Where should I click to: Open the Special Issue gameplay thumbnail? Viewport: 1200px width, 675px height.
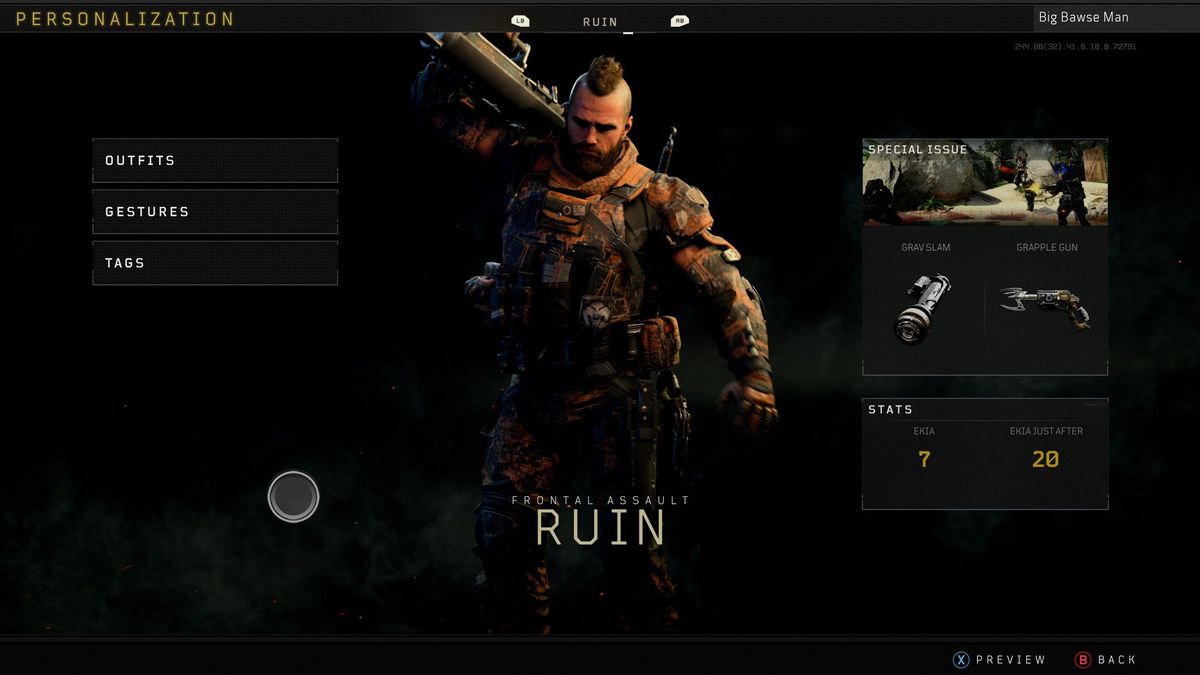coord(984,185)
